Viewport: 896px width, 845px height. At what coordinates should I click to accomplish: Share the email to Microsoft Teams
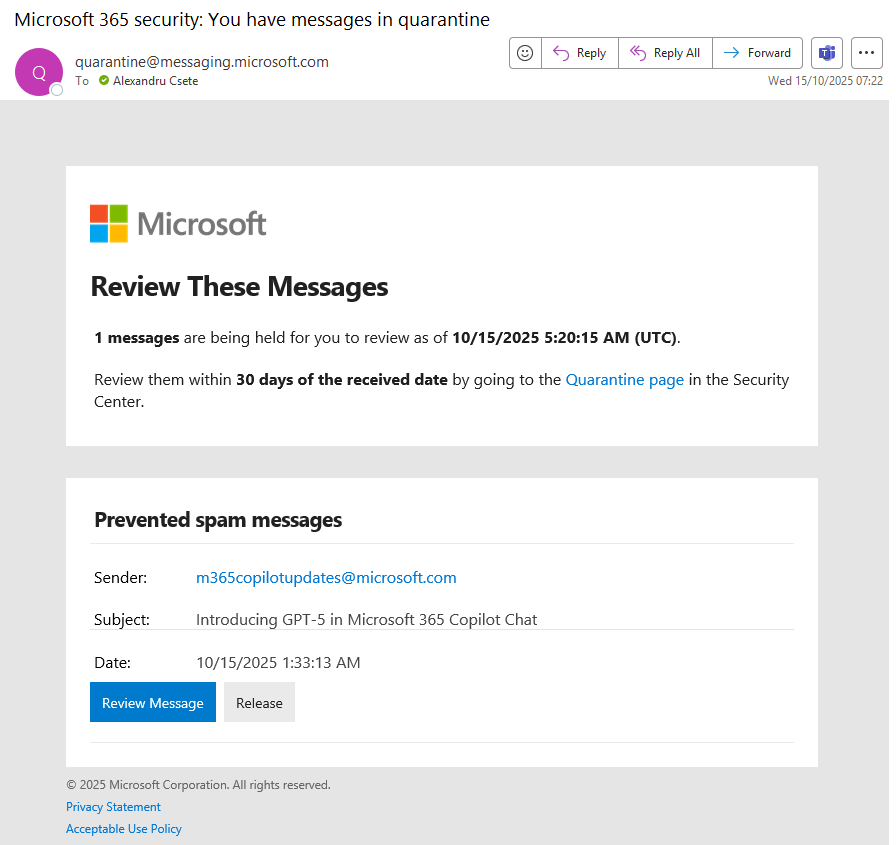coord(827,53)
